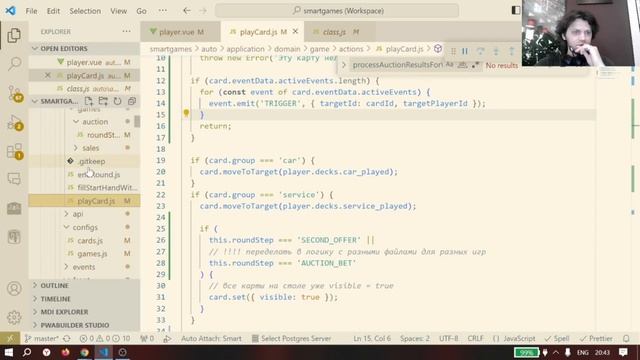Open Firefox from the taskbar
Image resolution: width=640 pixels, height=360 pixels.
(65, 352)
